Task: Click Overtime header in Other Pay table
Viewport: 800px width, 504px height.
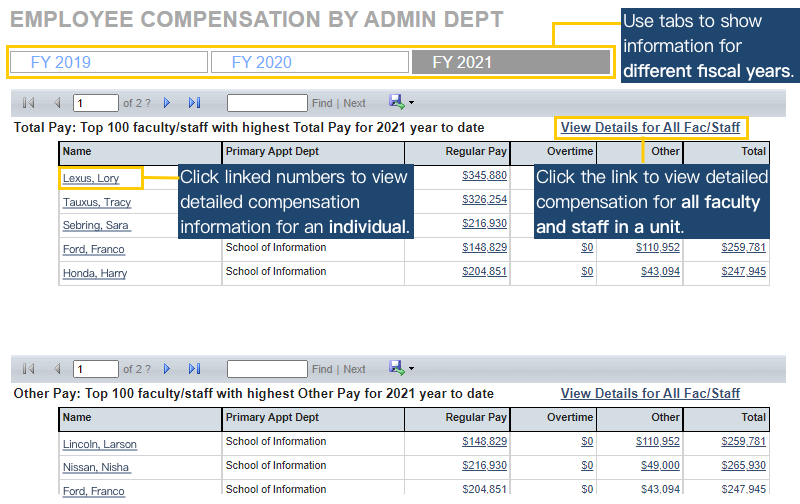Action: coord(553,418)
